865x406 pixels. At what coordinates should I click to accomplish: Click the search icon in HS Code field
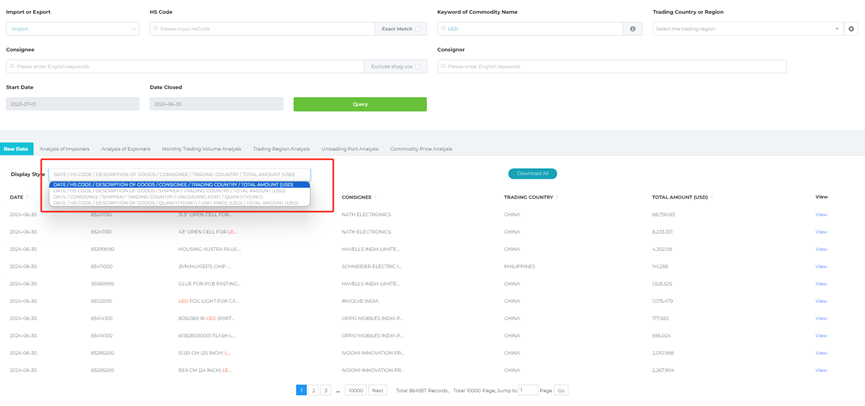pyautogui.click(x=156, y=29)
